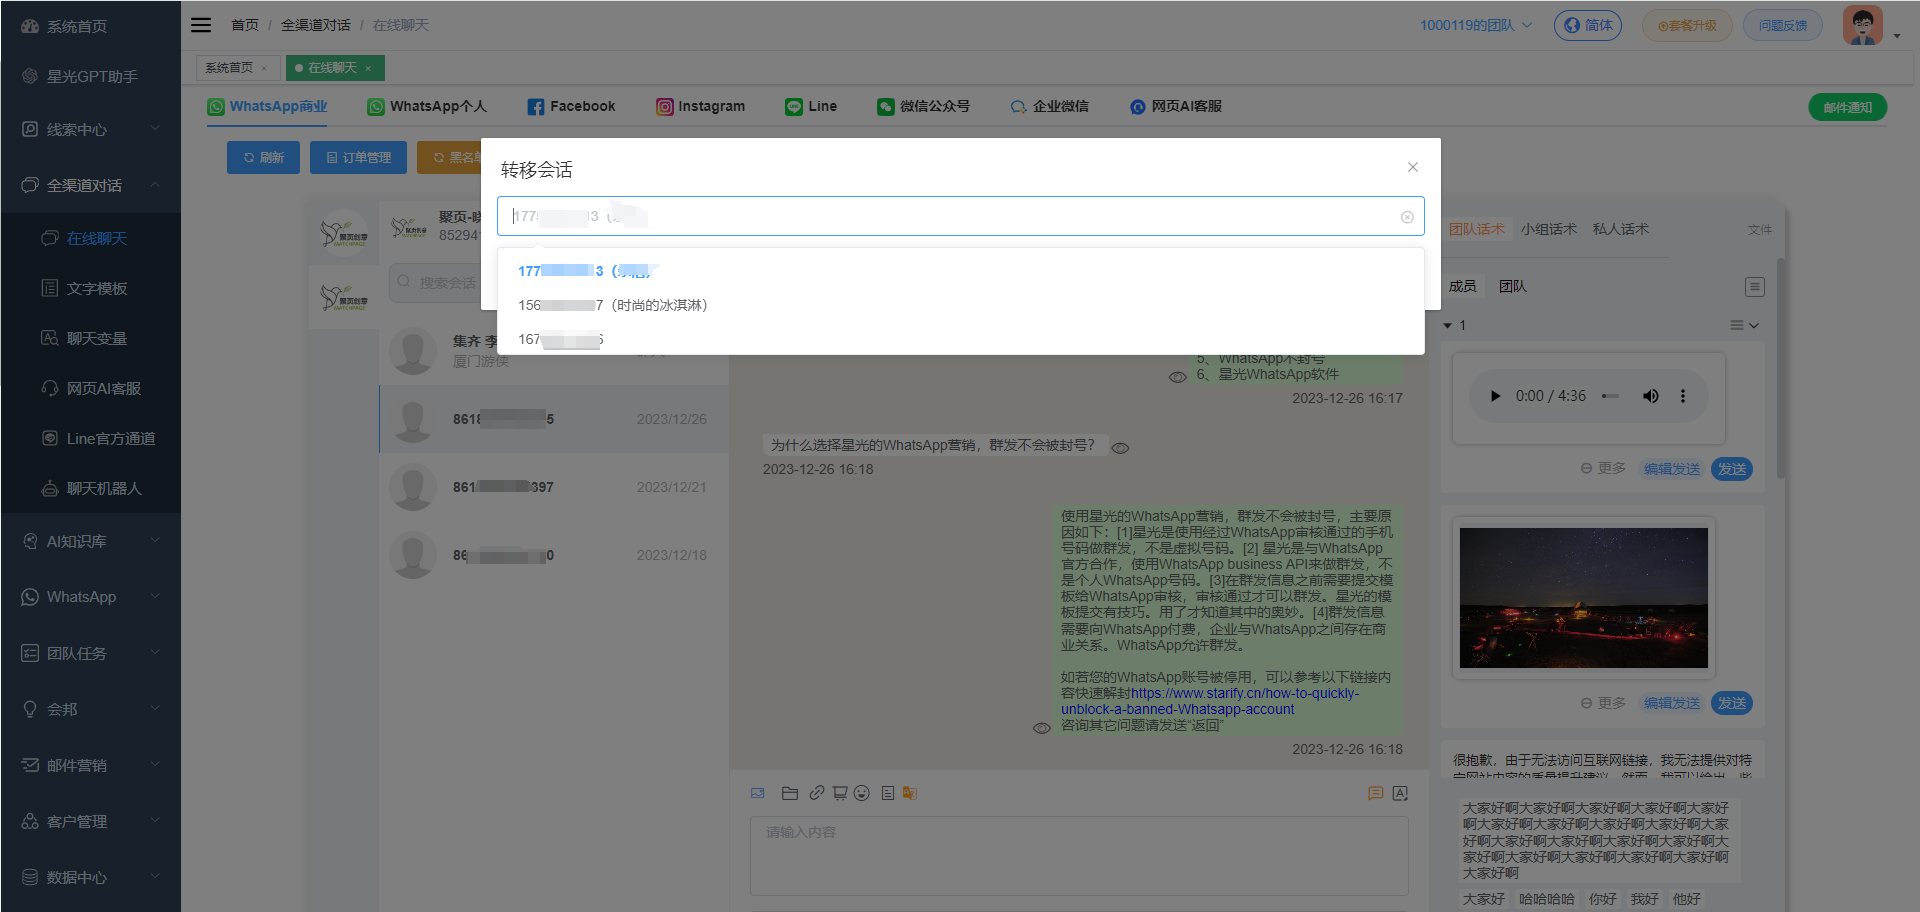Expand the 数据中心 sidebar section
Viewport: 1920px width, 912px height.
(90, 877)
